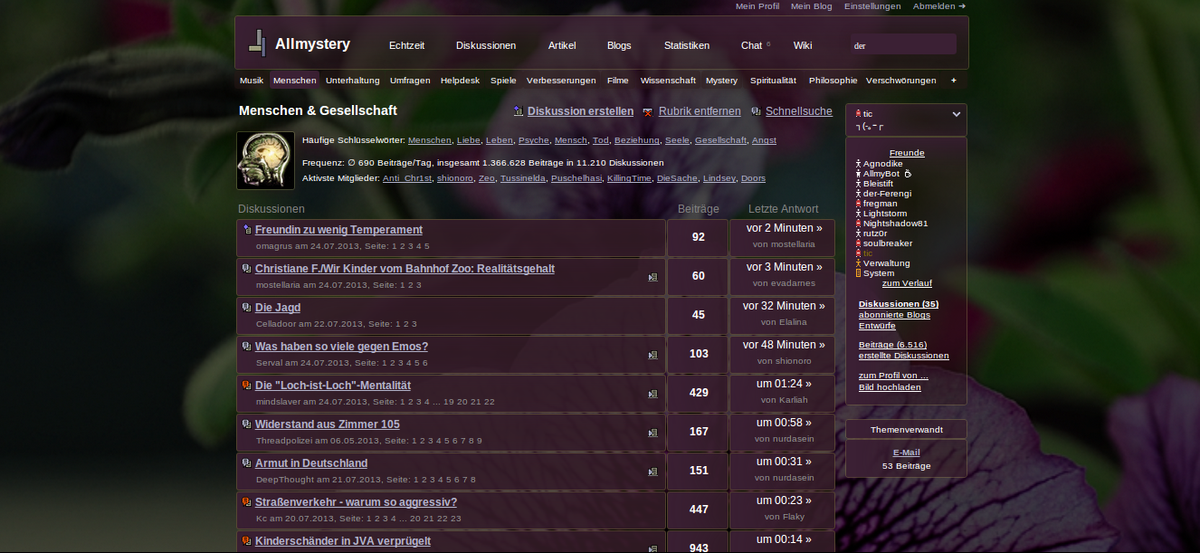Viewport: 1200px width, 553px height.
Task: Open the Echtzeit menu
Action: (x=407, y=45)
